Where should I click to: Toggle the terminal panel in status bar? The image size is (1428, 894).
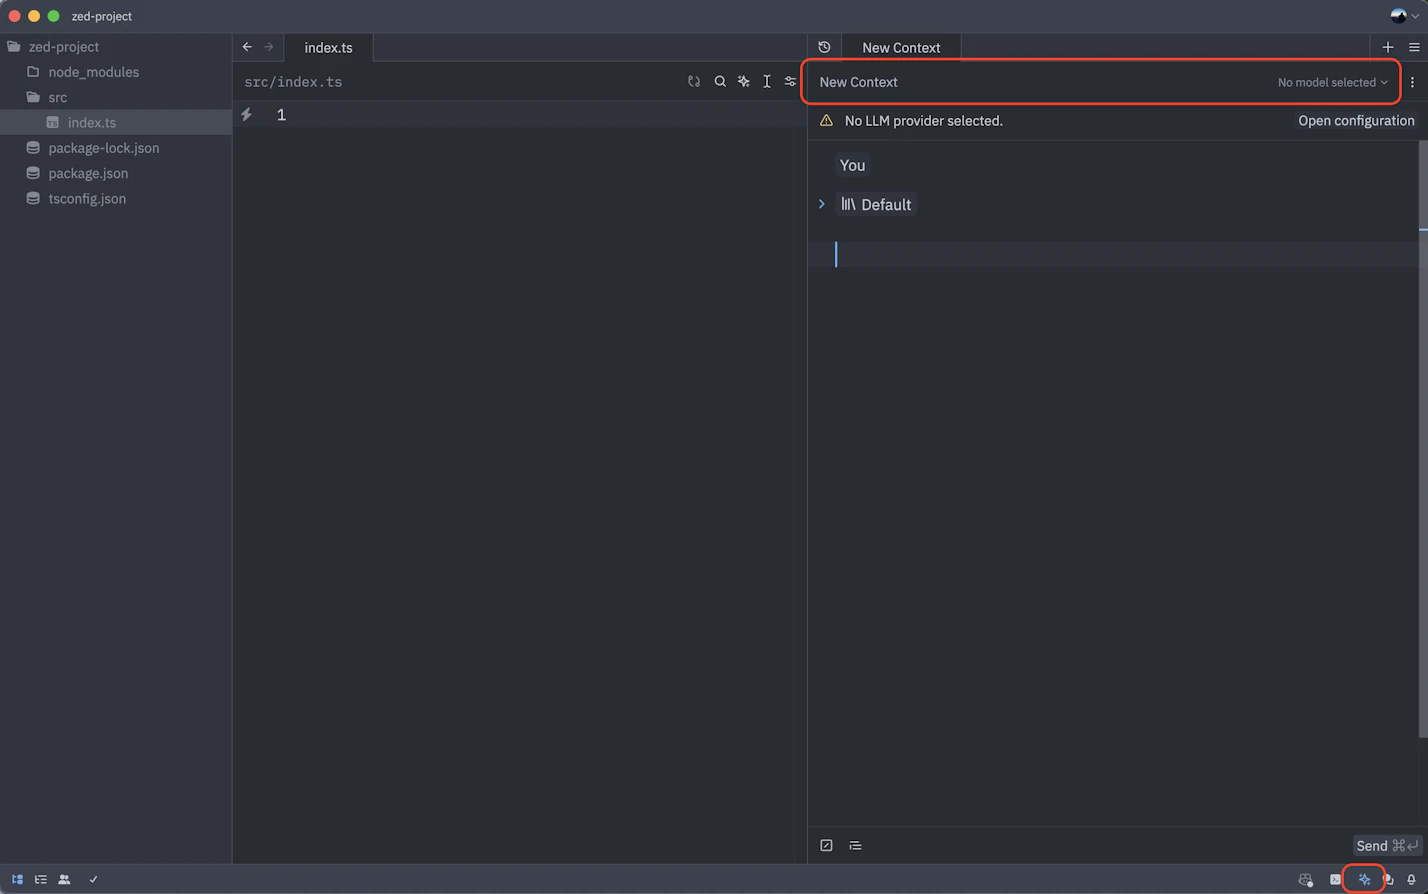point(1335,880)
